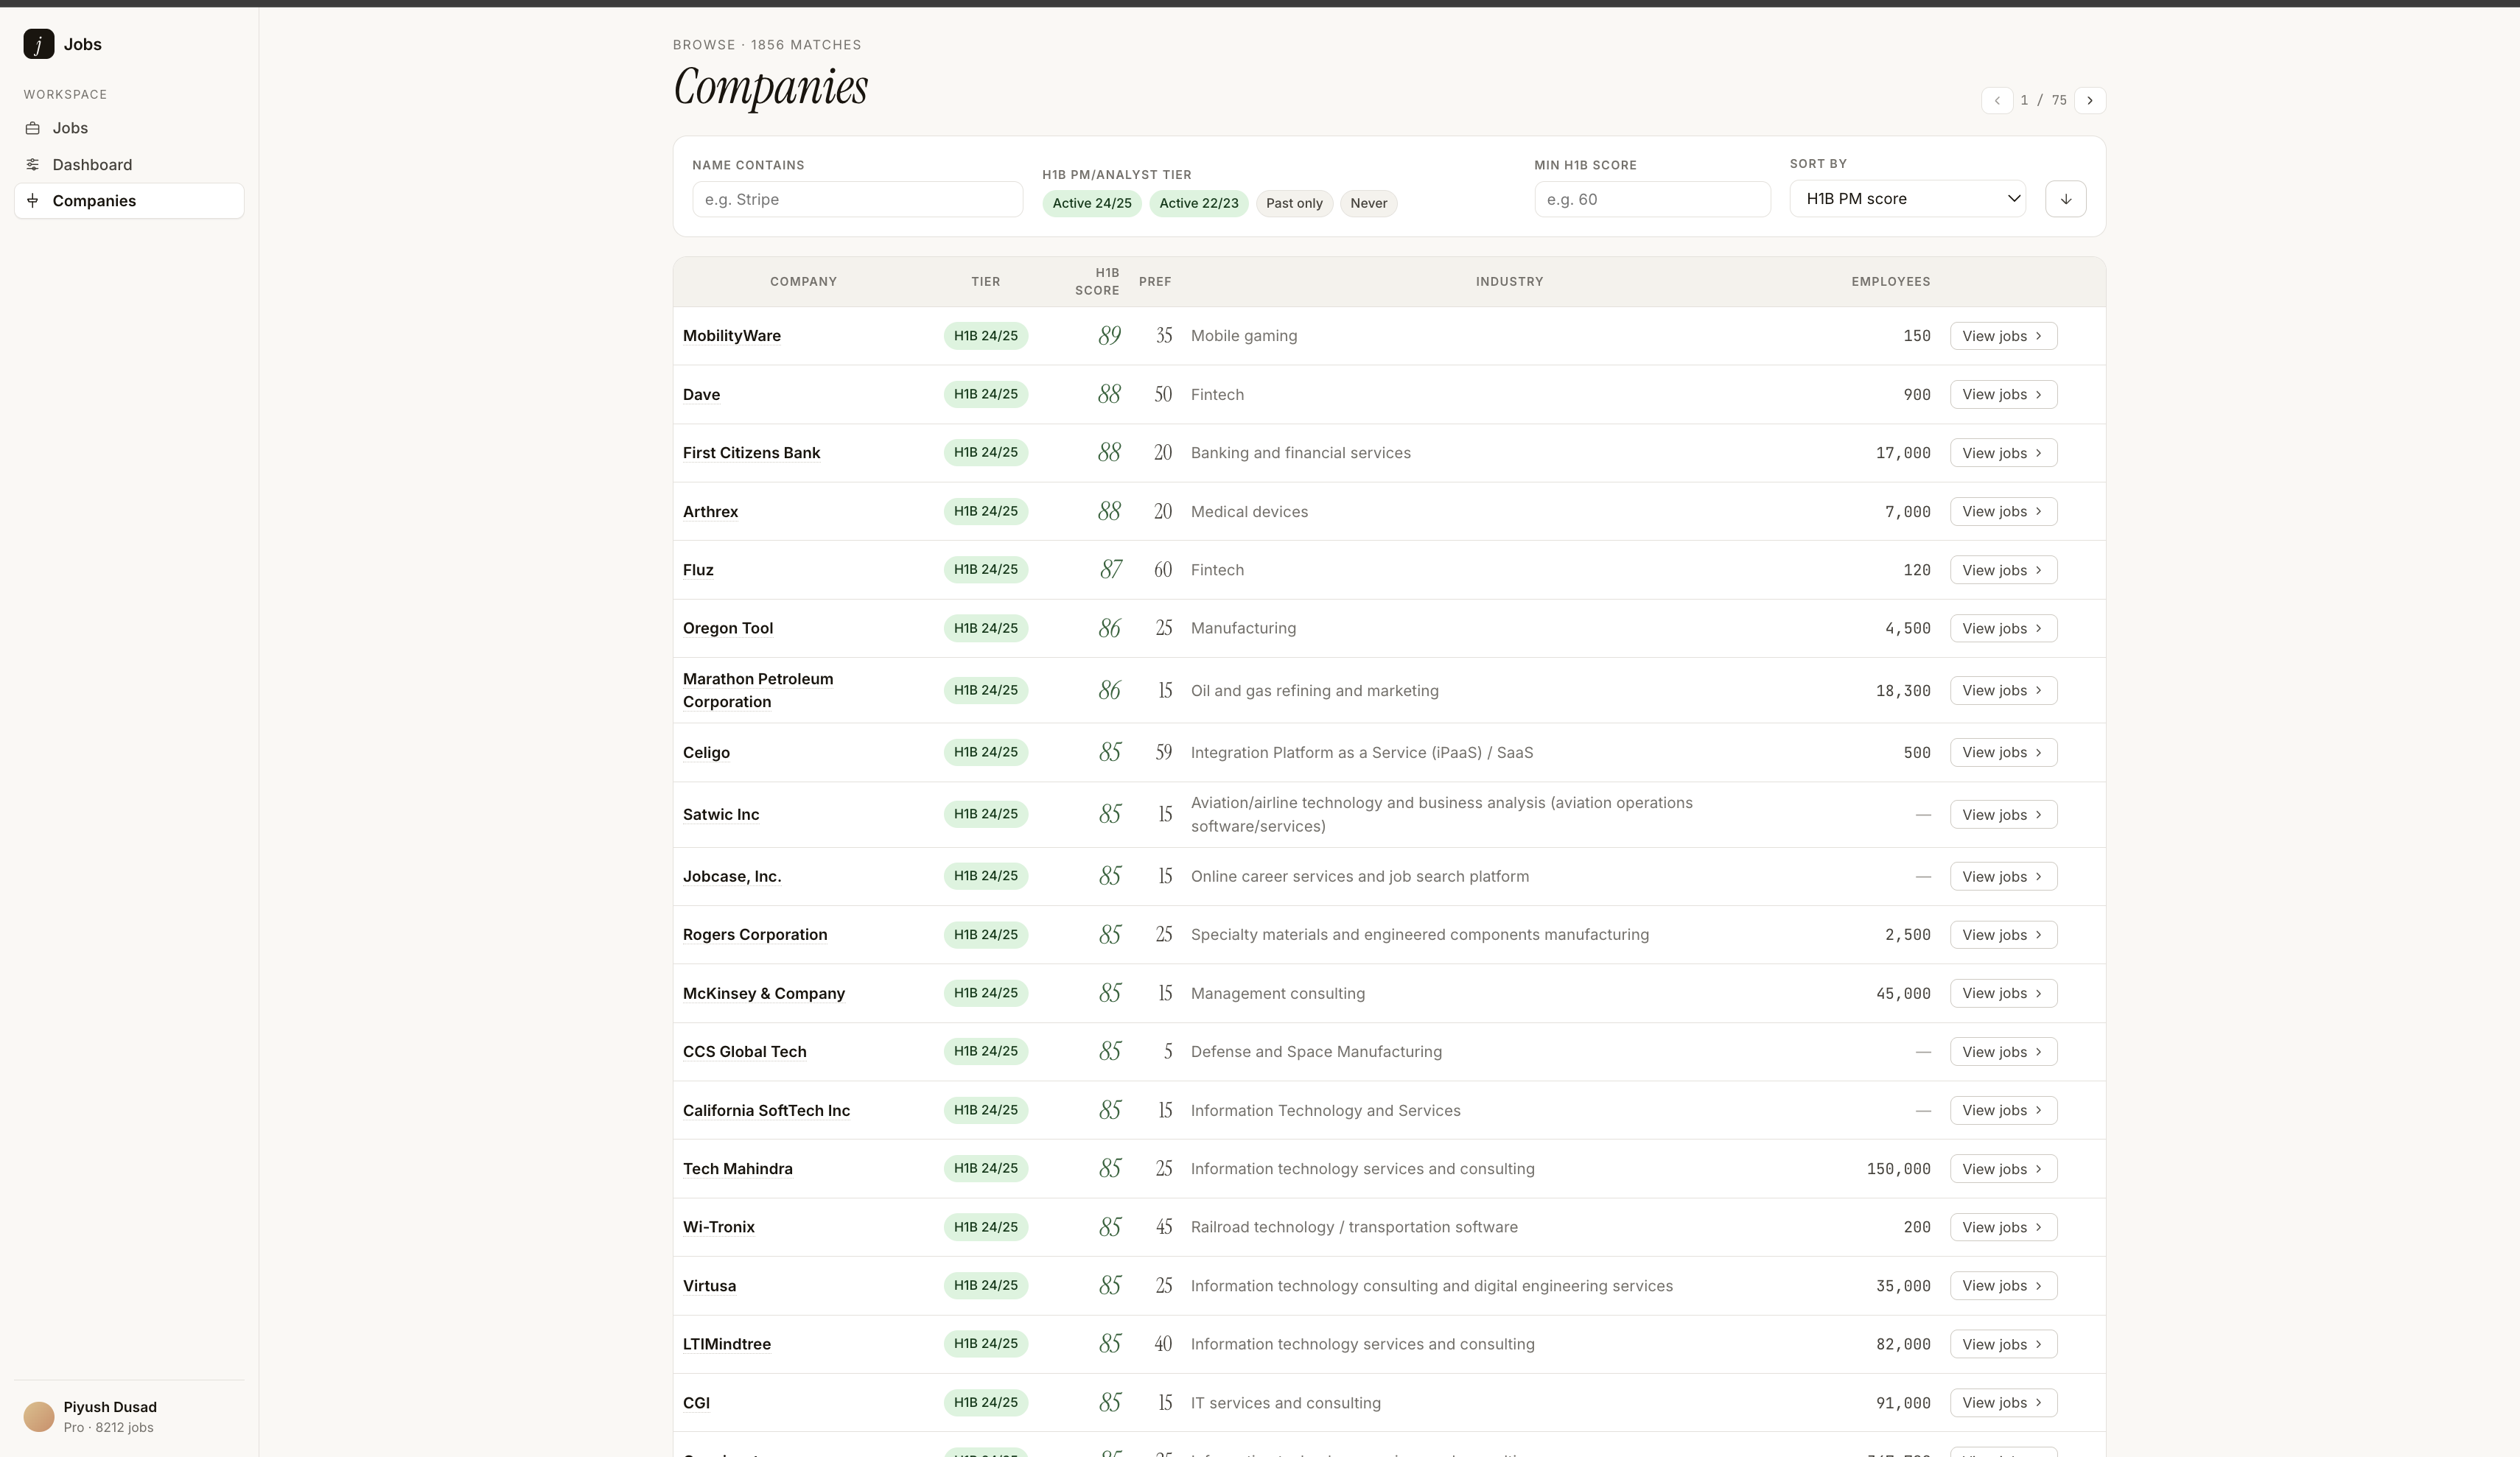Image resolution: width=2520 pixels, height=1457 pixels.
Task: View jobs for CCS Global Tech
Action: [2003, 1051]
